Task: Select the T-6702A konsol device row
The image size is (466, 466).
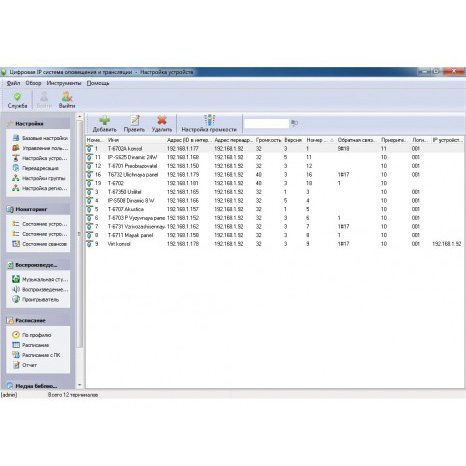Action: 275,149
